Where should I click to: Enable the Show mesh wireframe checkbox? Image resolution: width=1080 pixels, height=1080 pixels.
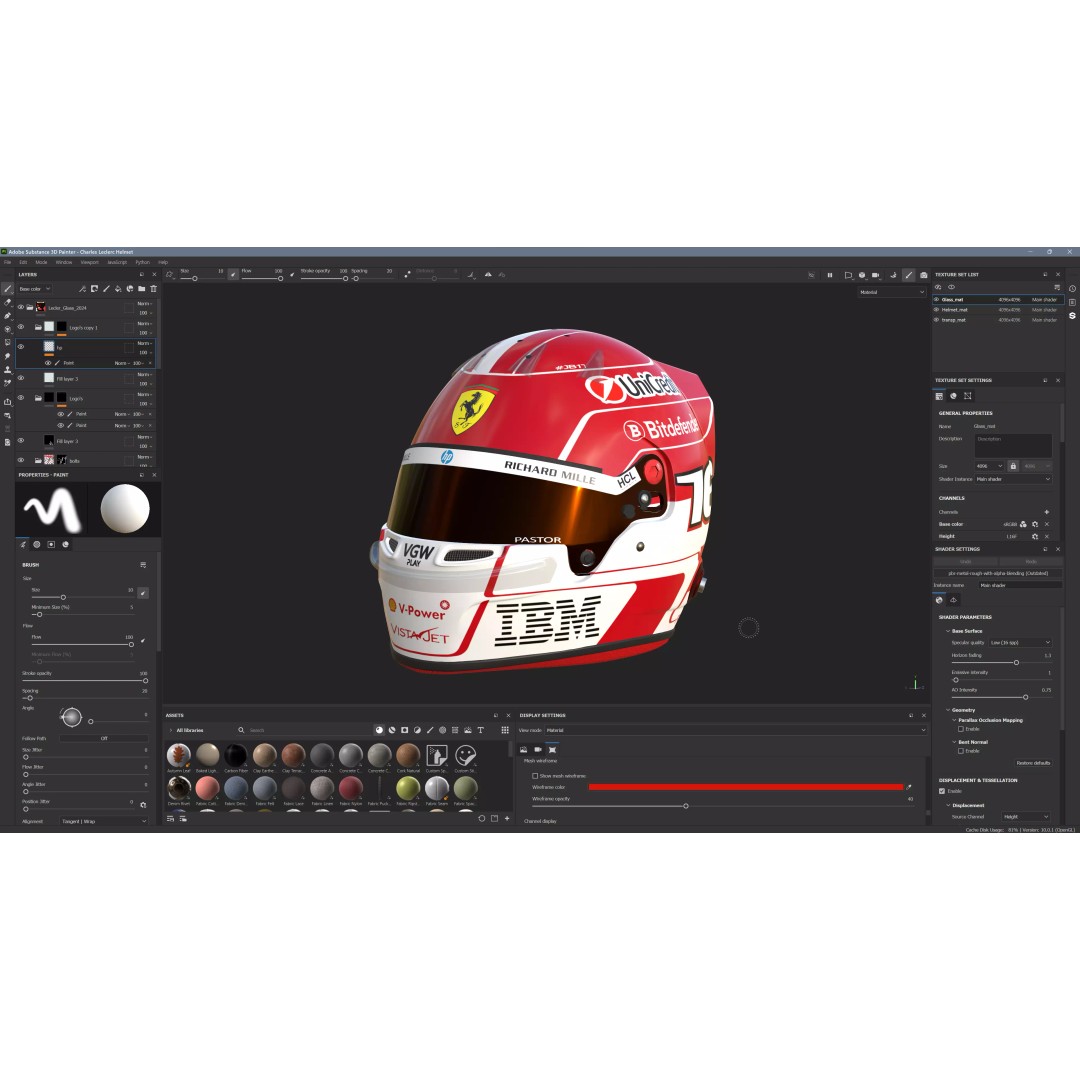point(536,775)
